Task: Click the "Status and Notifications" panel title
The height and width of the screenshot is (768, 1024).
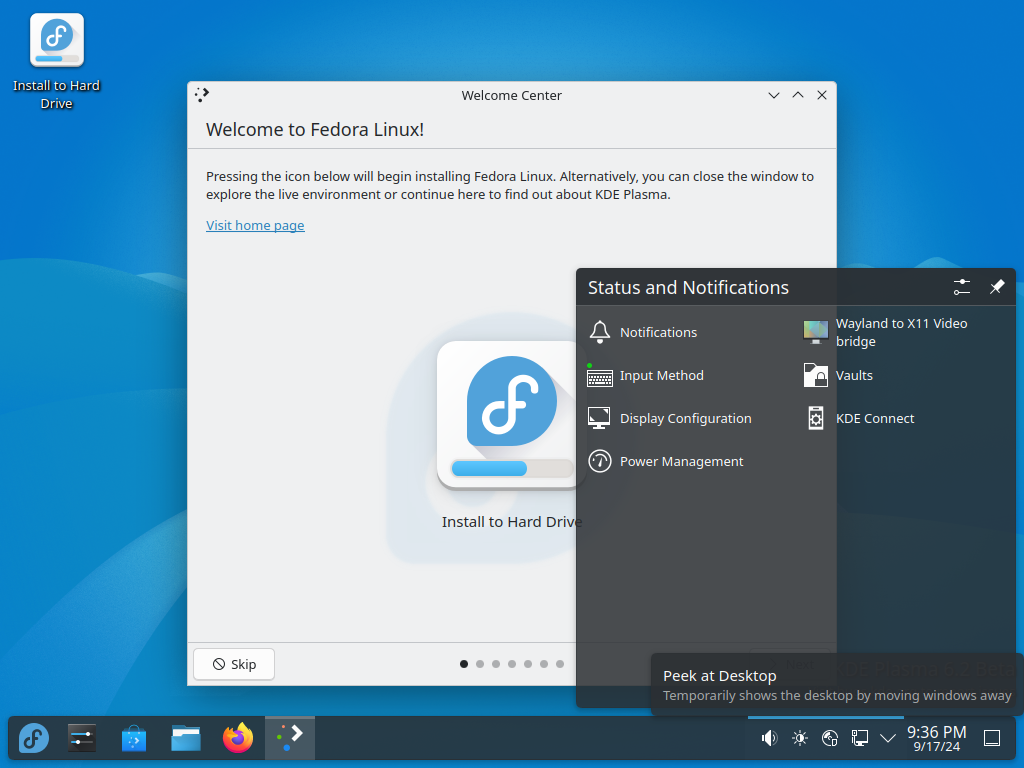Action: (x=688, y=287)
